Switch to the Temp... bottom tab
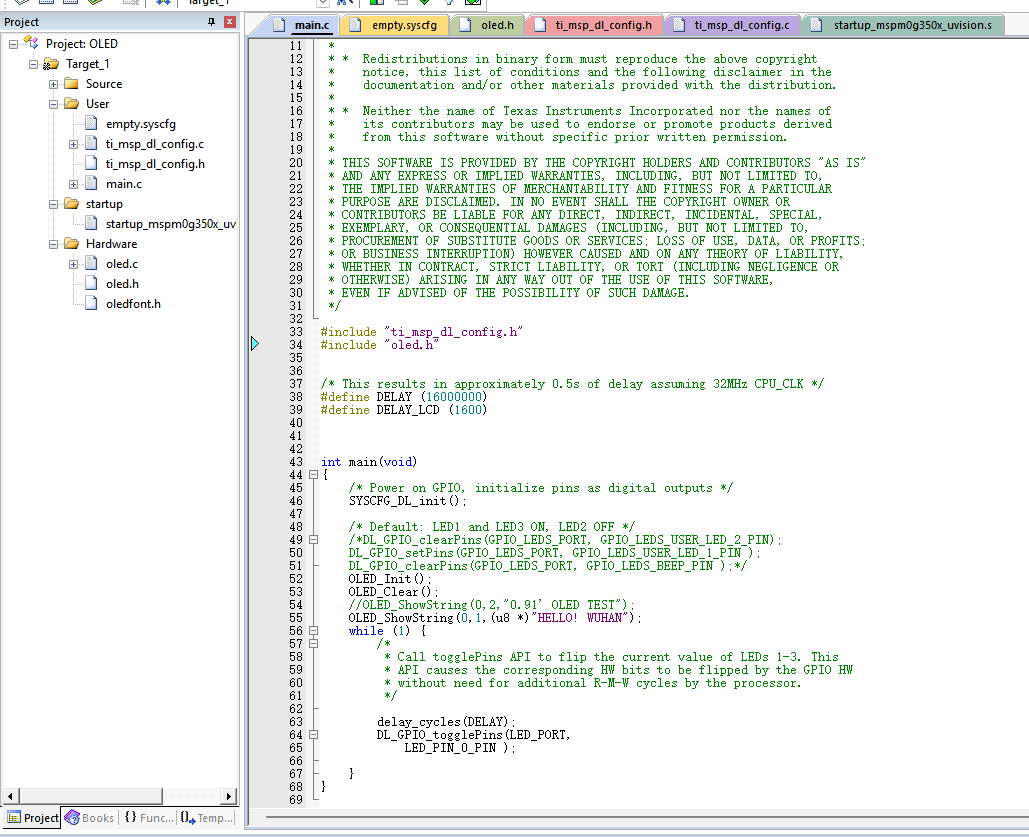The image size is (1029, 837). (x=207, y=818)
